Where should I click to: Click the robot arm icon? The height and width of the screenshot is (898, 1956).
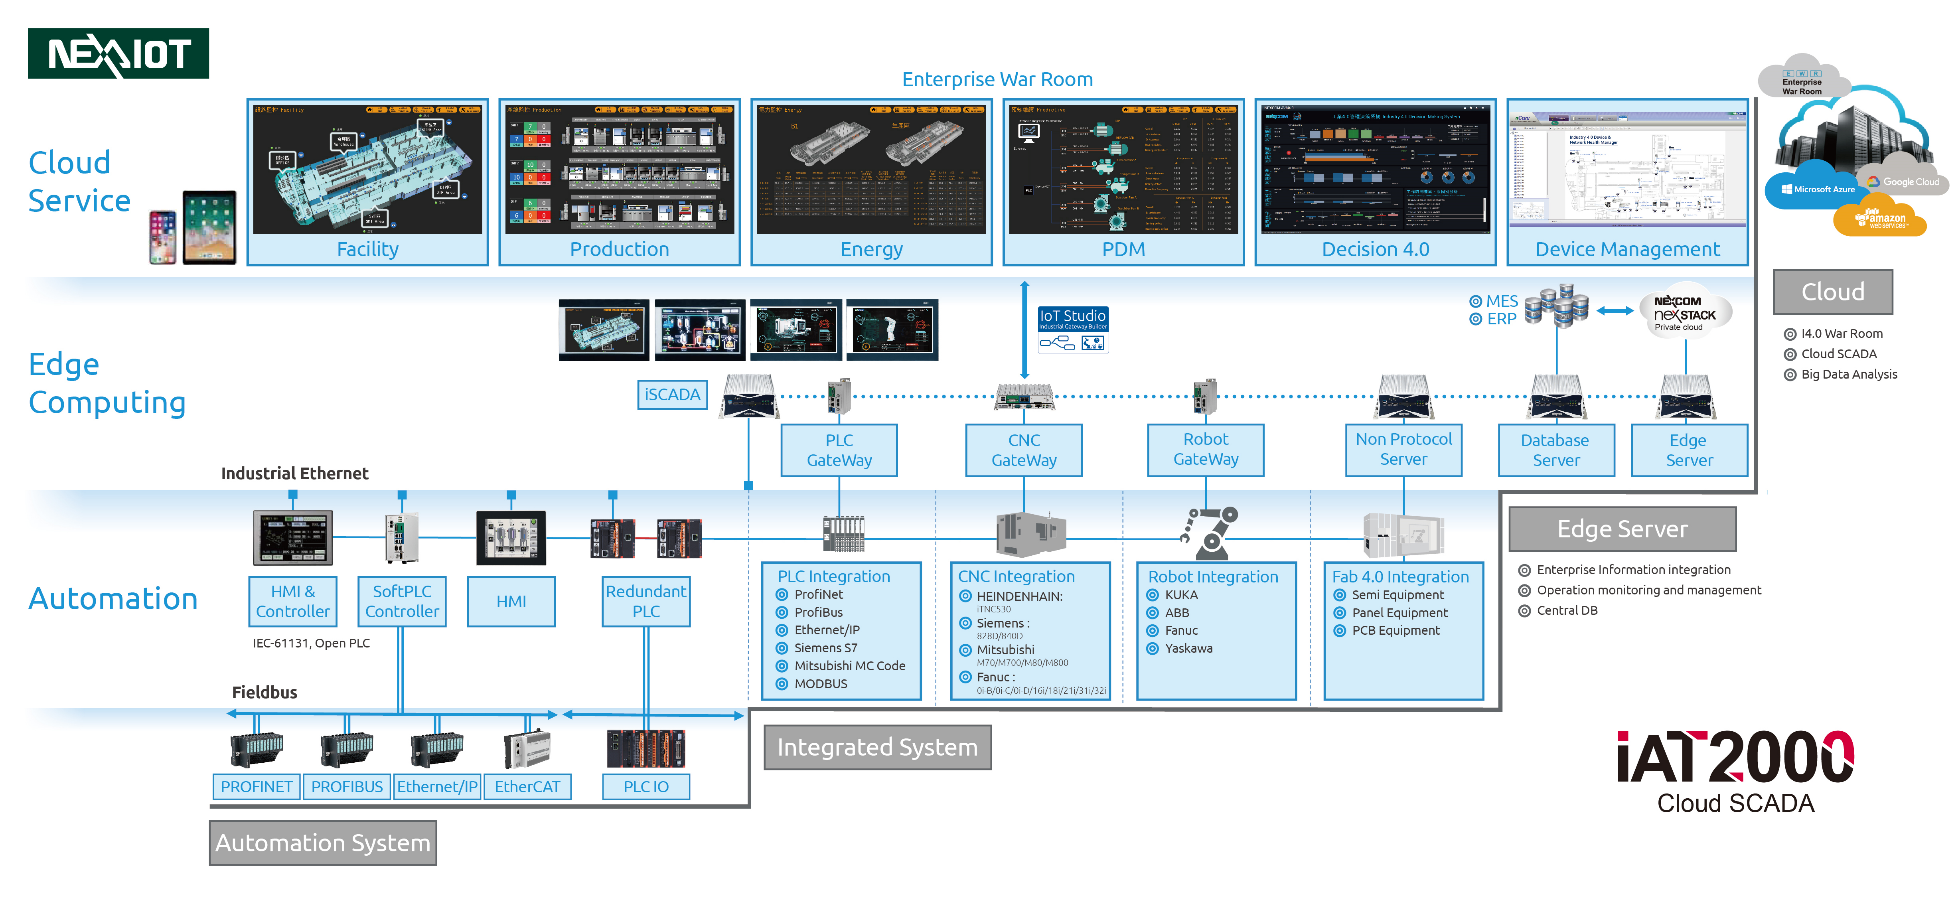click(1209, 533)
